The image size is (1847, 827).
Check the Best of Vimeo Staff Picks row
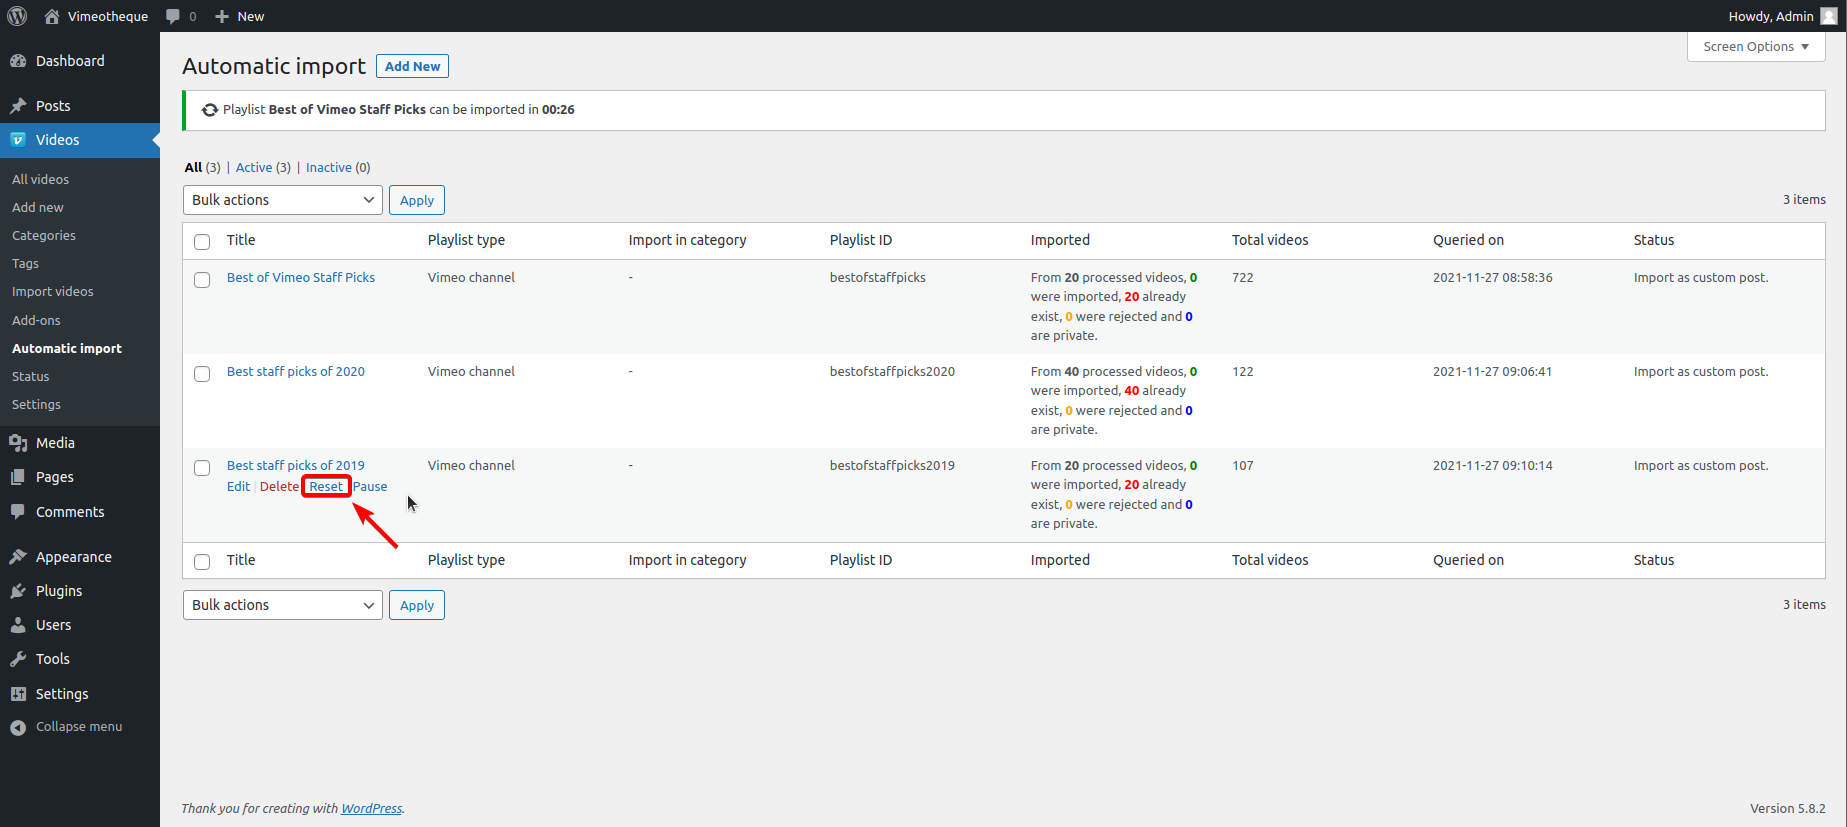202,279
